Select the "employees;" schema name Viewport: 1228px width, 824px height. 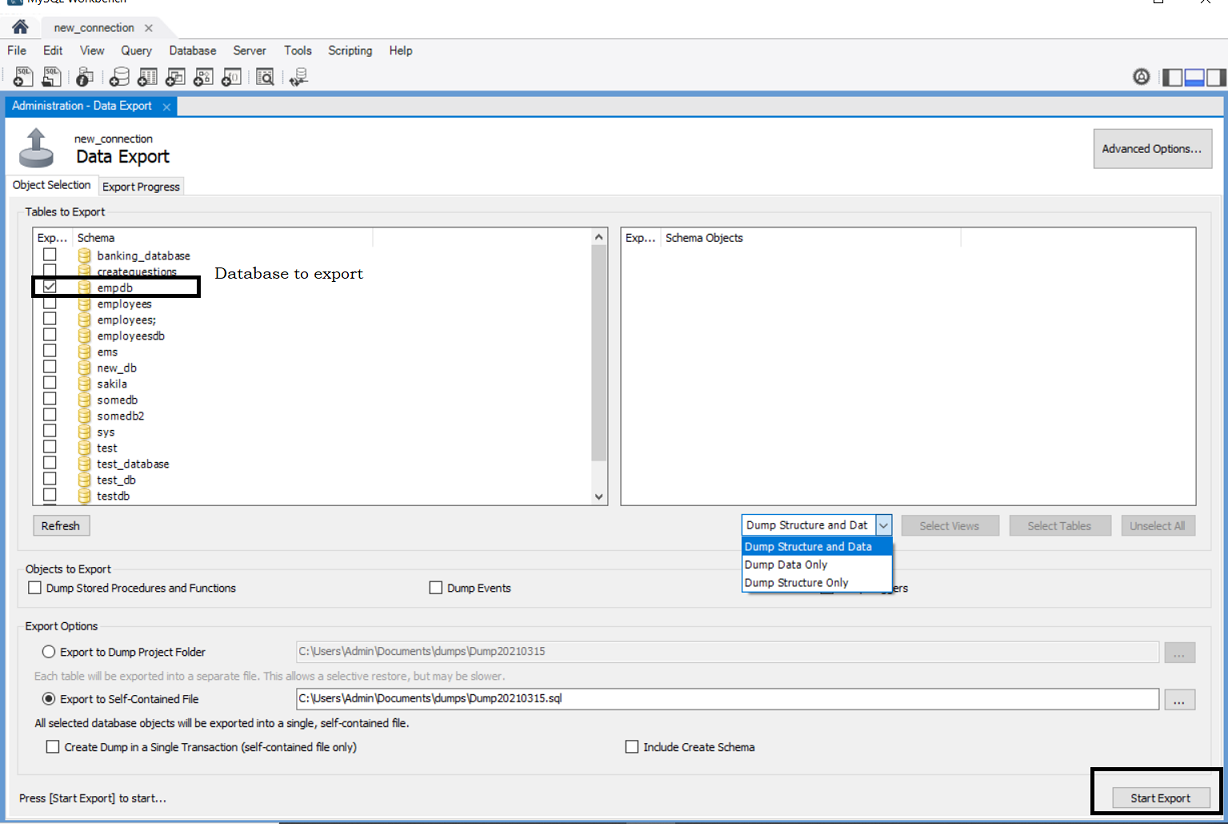pos(126,320)
